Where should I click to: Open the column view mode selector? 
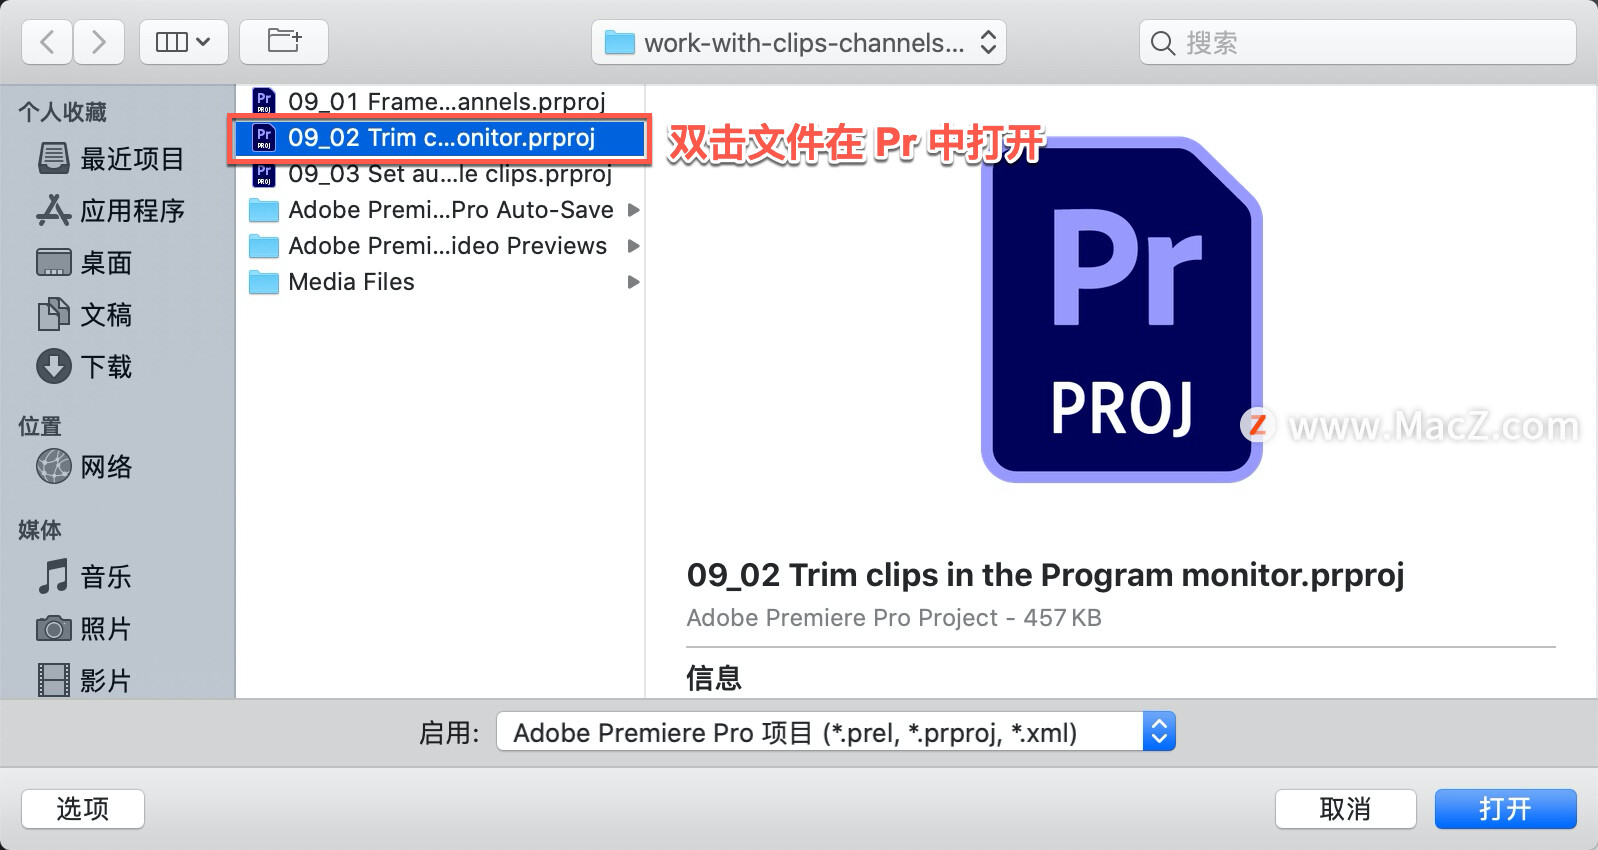(x=184, y=42)
